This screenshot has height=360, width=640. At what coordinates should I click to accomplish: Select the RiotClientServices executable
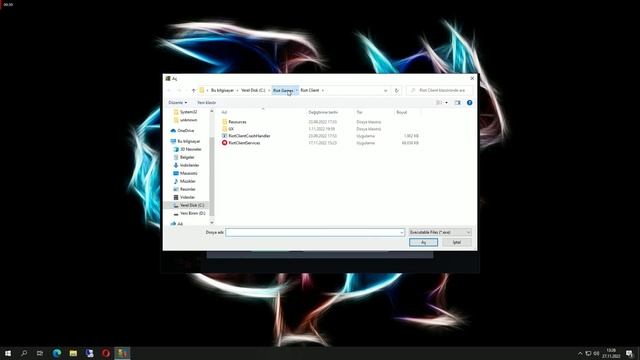pos(244,143)
